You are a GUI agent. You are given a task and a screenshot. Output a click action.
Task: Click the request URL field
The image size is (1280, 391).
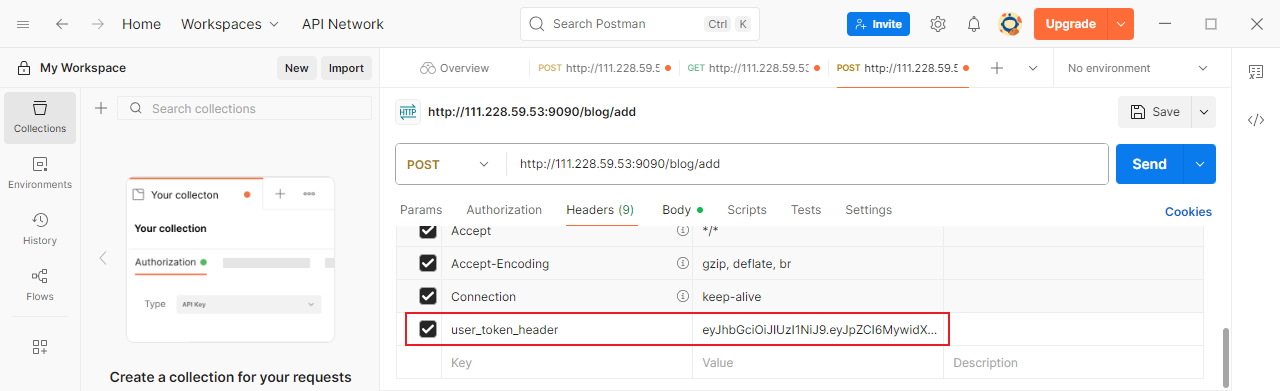[x=807, y=164]
